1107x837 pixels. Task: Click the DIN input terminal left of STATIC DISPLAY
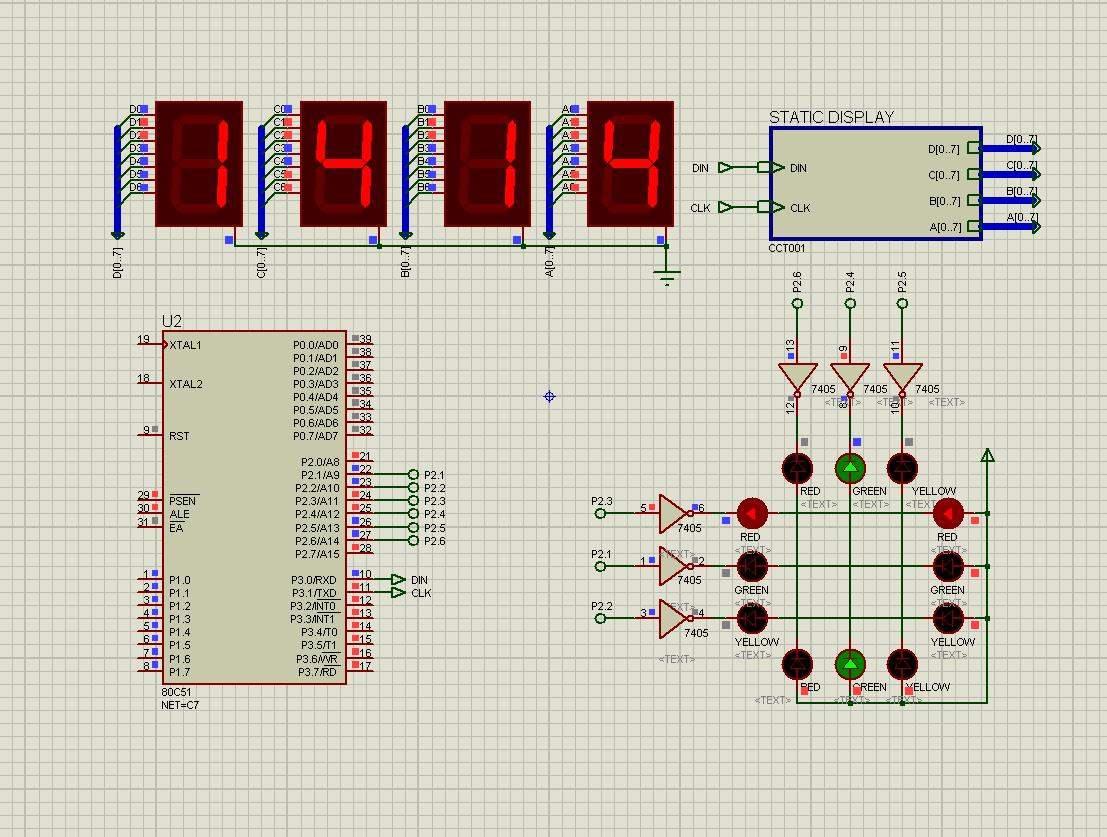click(725, 167)
